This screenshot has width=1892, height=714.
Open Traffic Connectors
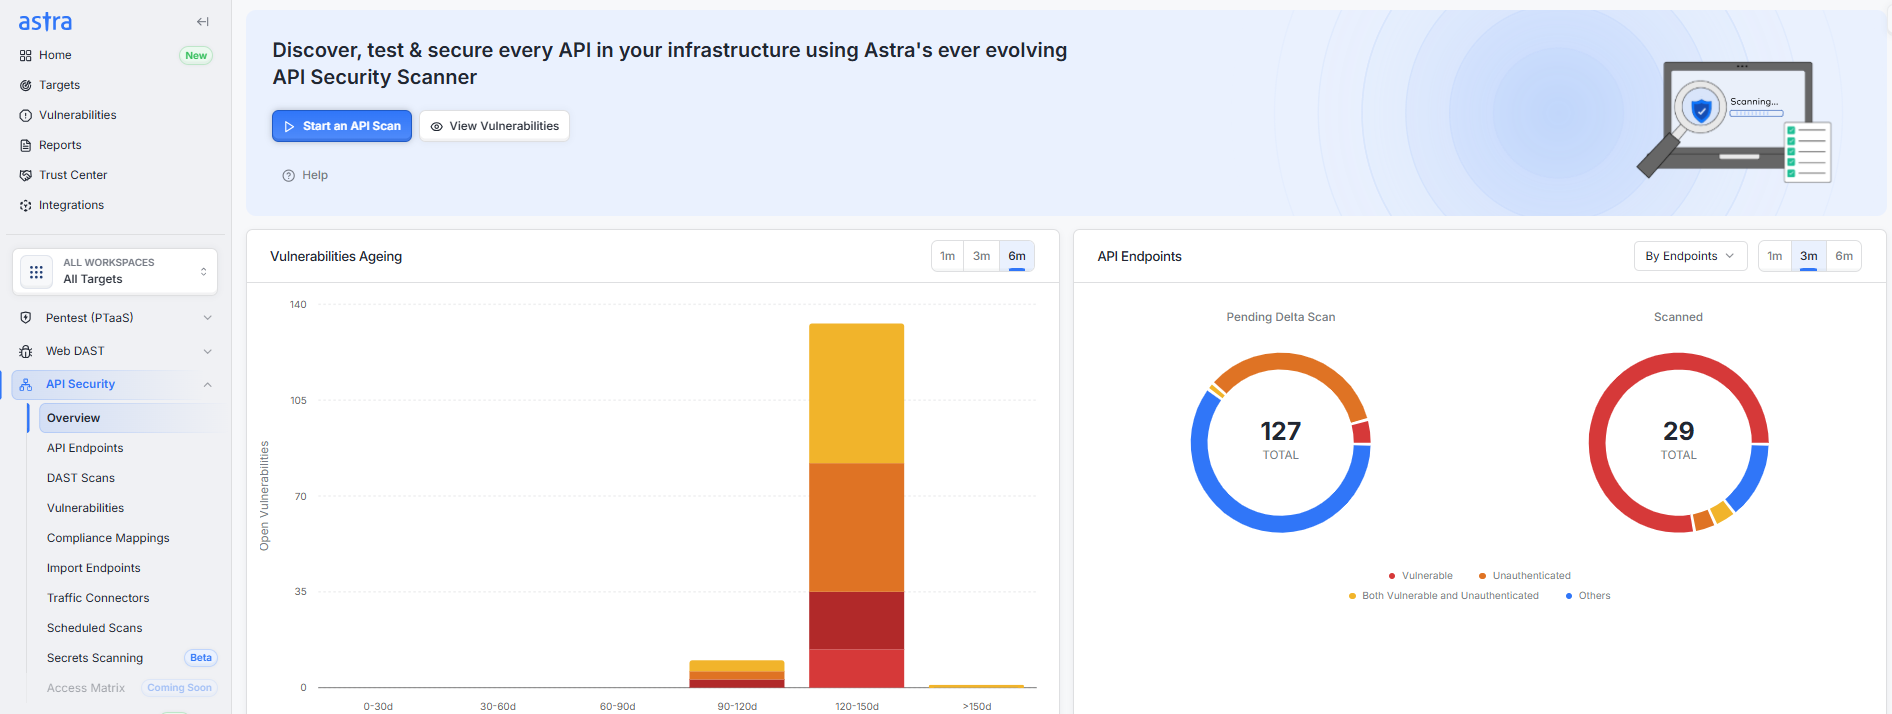(x=98, y=598)
